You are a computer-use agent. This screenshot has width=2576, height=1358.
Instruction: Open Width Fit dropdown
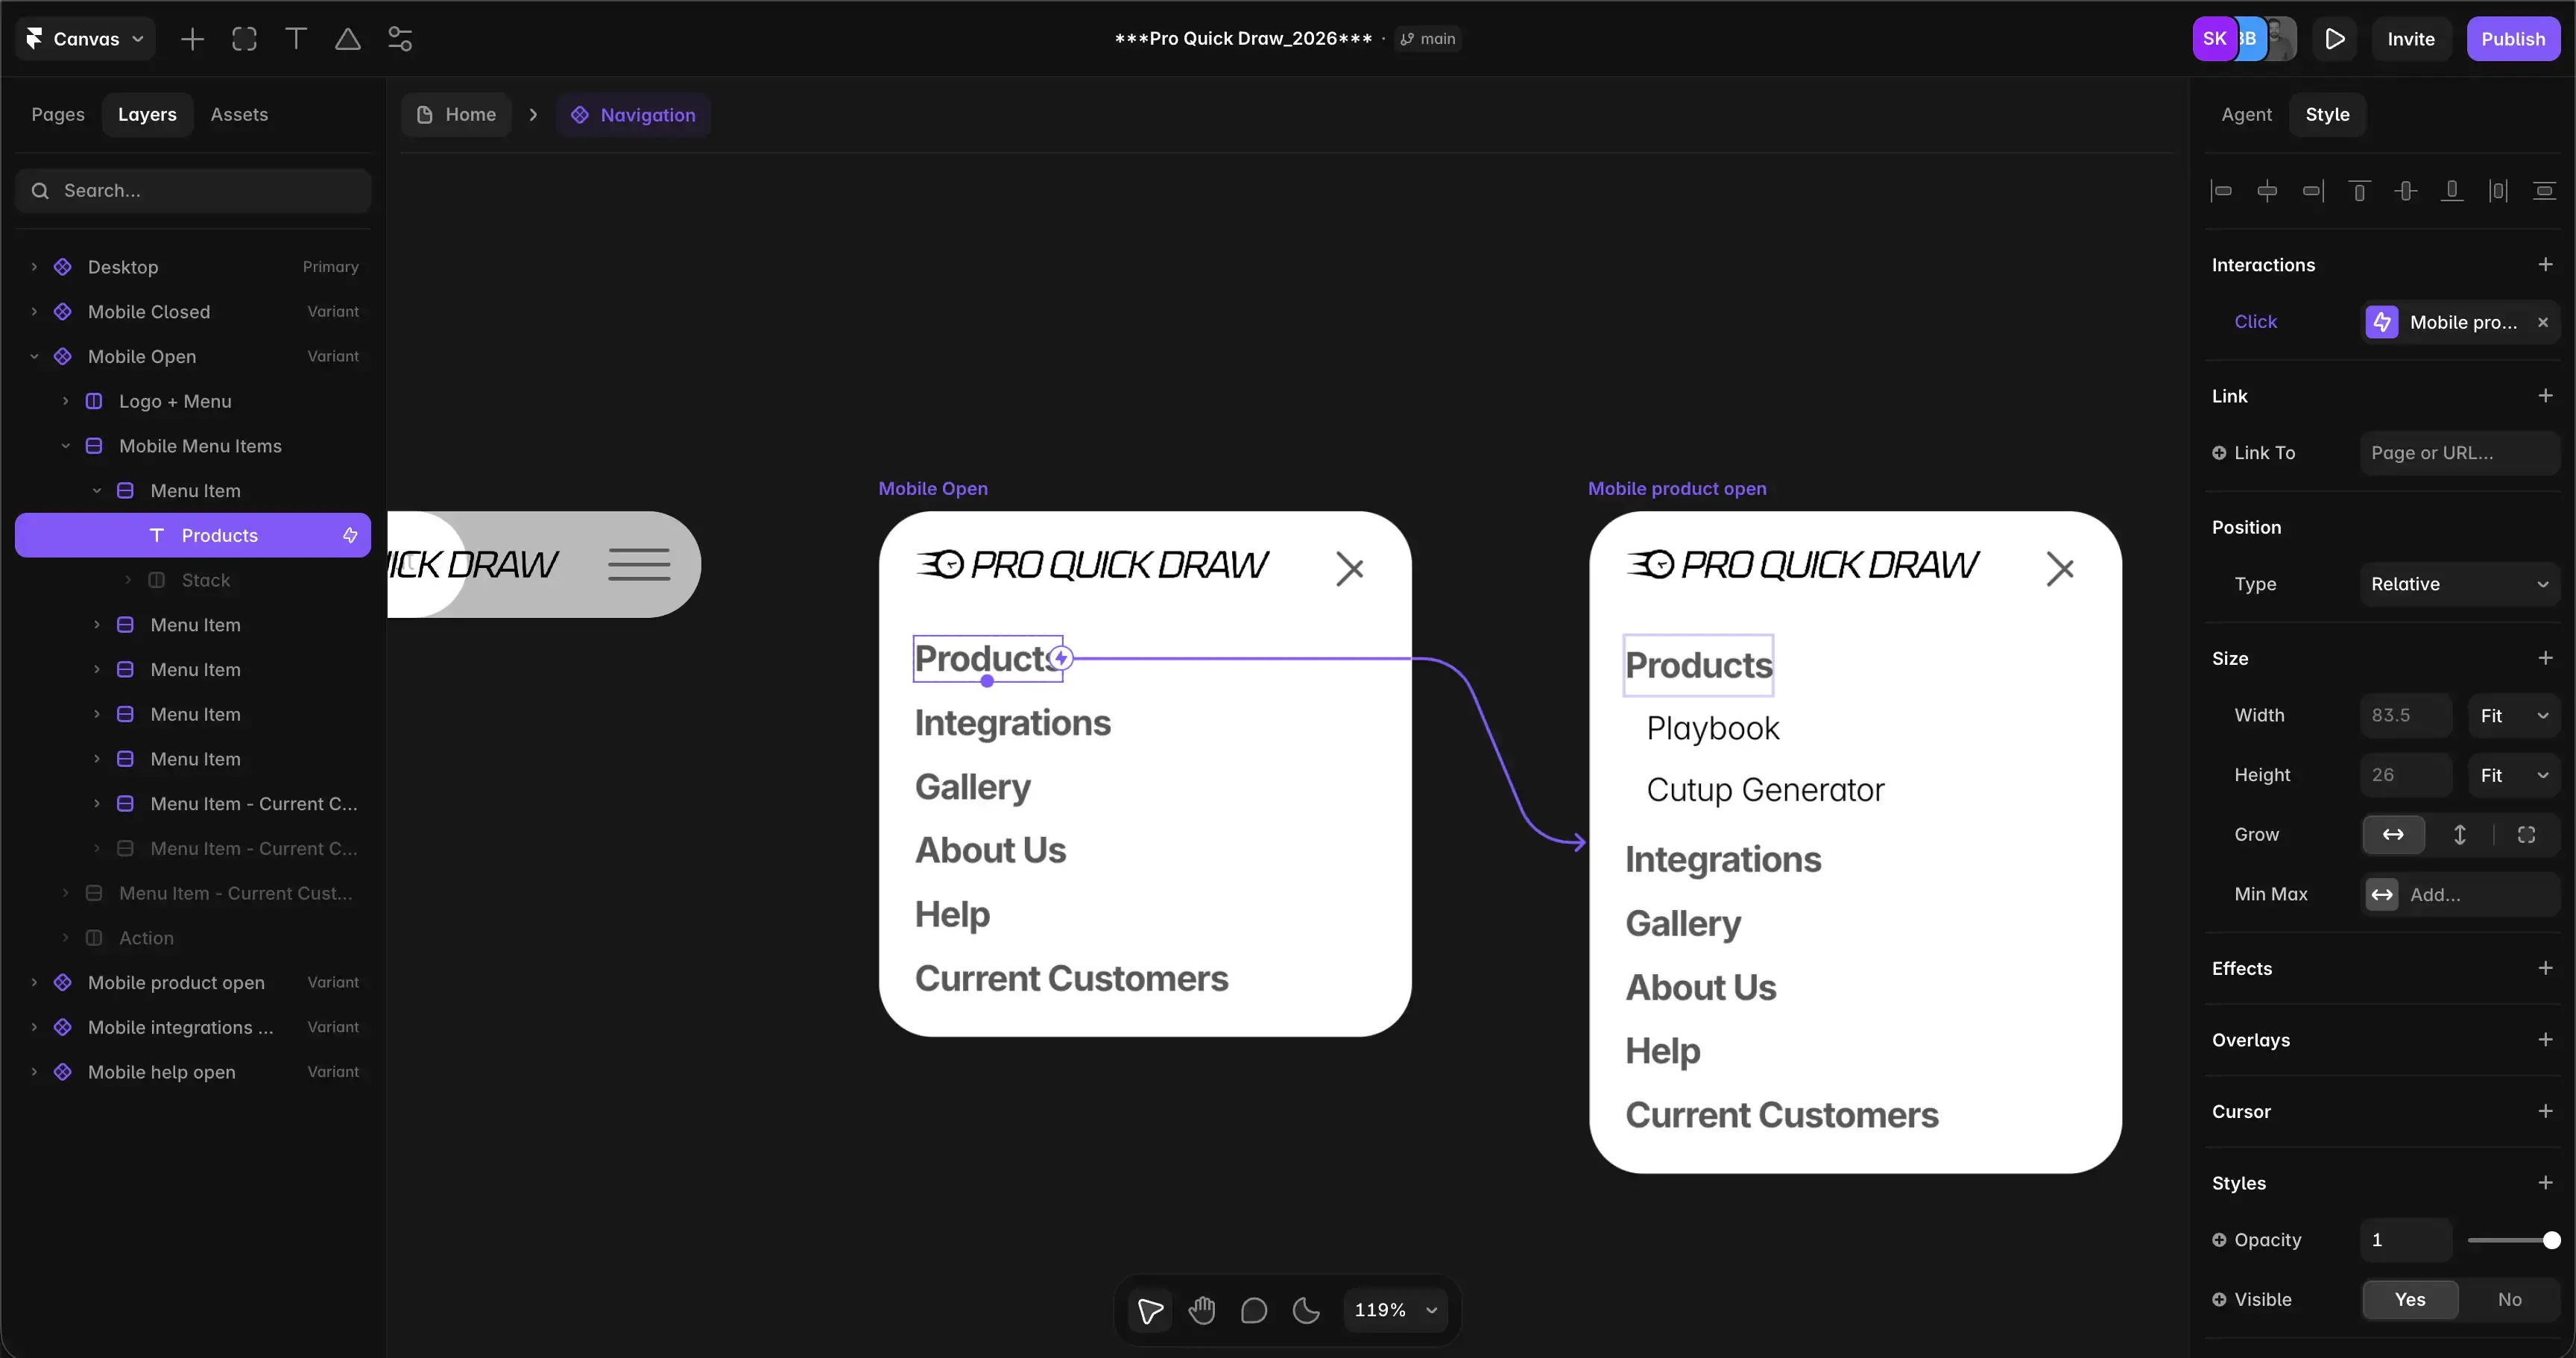point(2513,716)
